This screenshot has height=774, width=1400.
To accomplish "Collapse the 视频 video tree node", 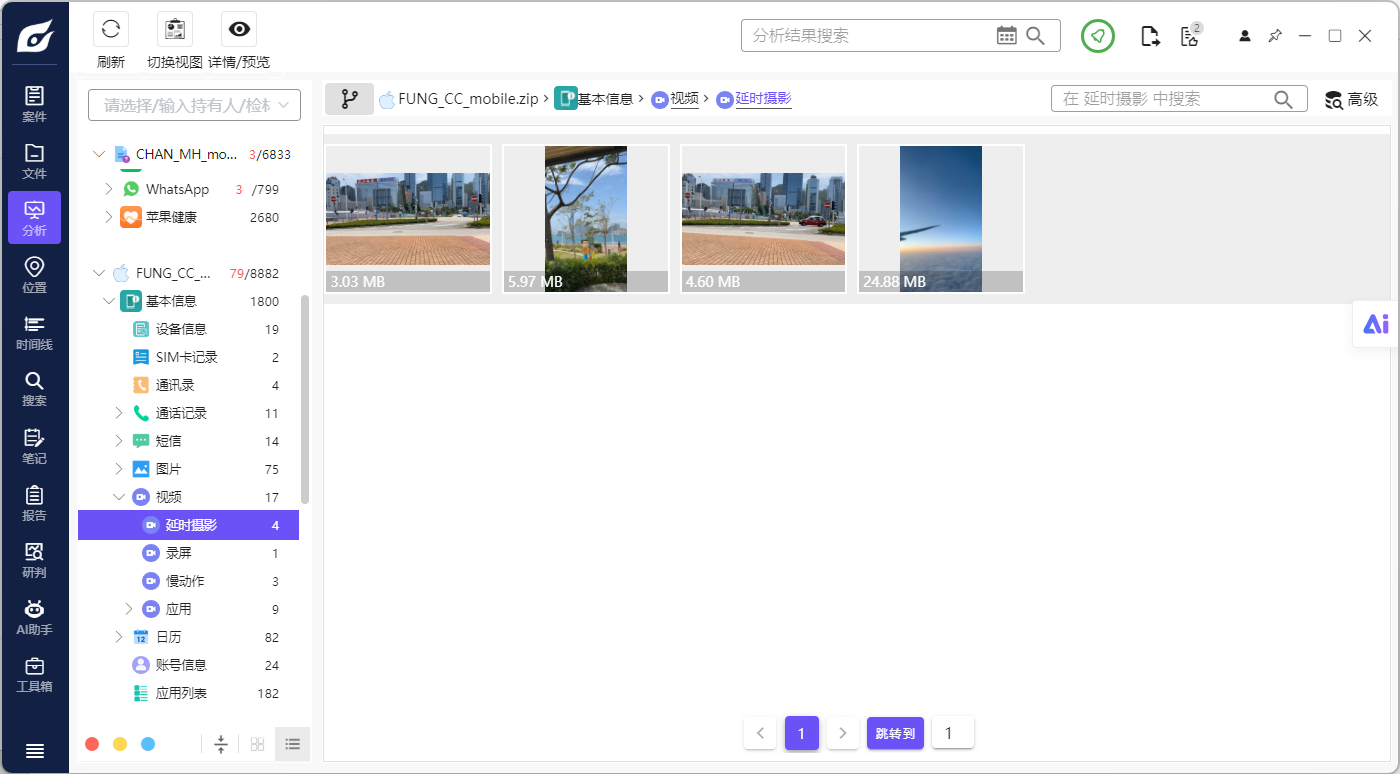I will 118,497.
